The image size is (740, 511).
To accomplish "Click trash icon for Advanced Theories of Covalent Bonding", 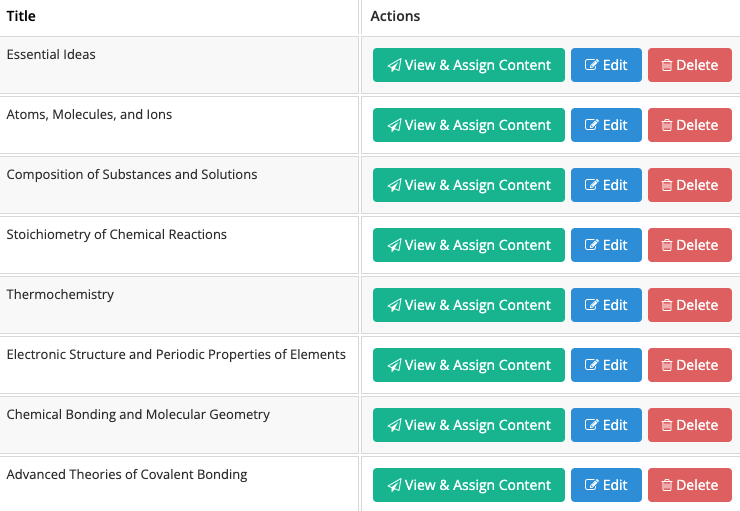I will point(666,485).
